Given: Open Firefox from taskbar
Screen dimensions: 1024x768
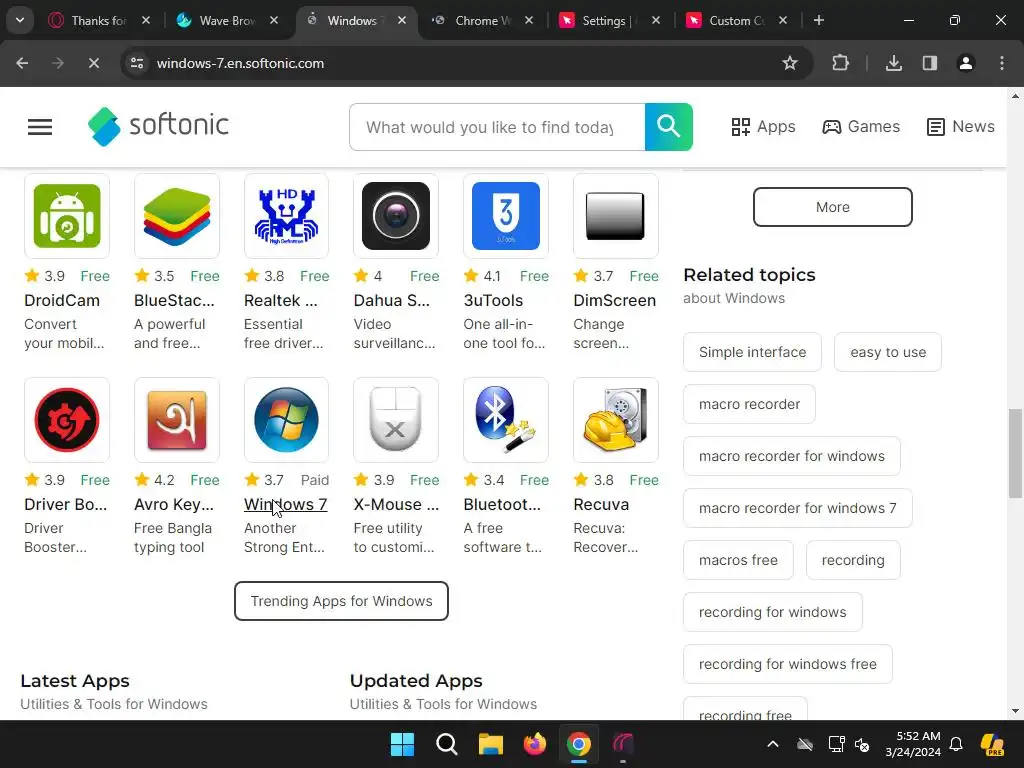Looking at the screenshot, I should point(534,744).
